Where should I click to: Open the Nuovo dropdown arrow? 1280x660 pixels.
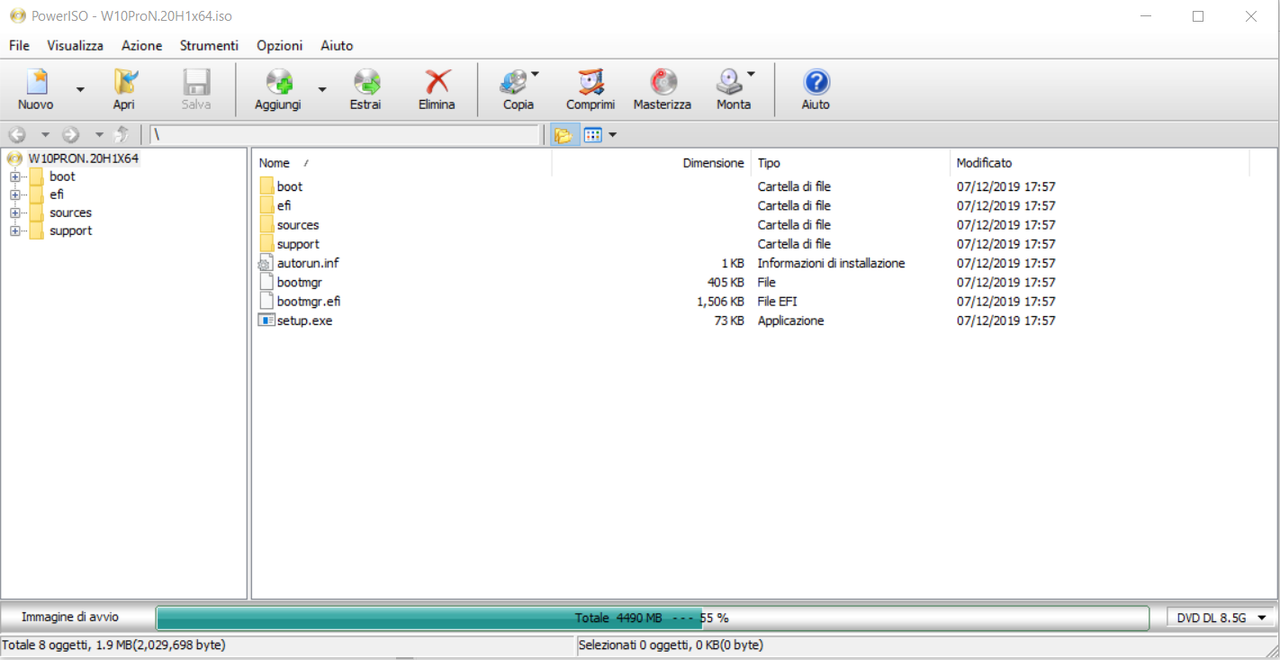80,89
